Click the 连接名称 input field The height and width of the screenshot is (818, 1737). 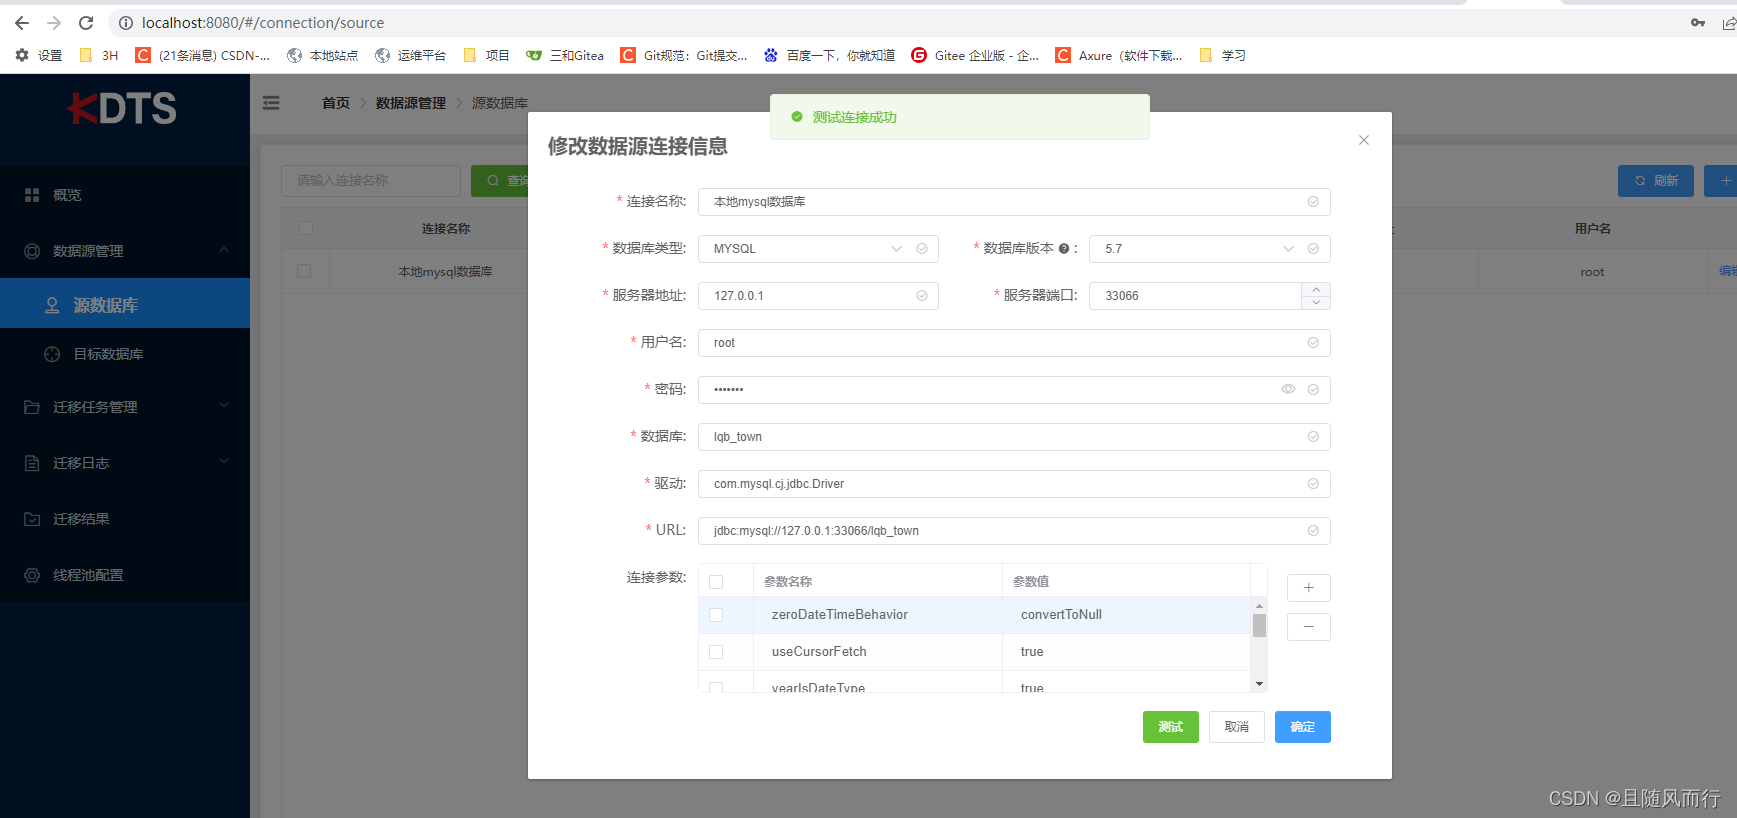point(1014,202)
